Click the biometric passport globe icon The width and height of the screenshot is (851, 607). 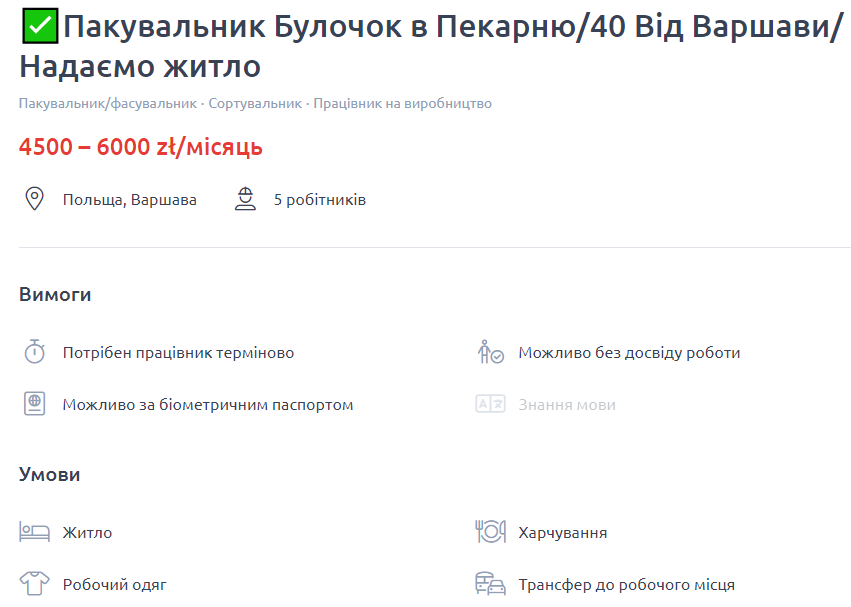tap(33, 404)
